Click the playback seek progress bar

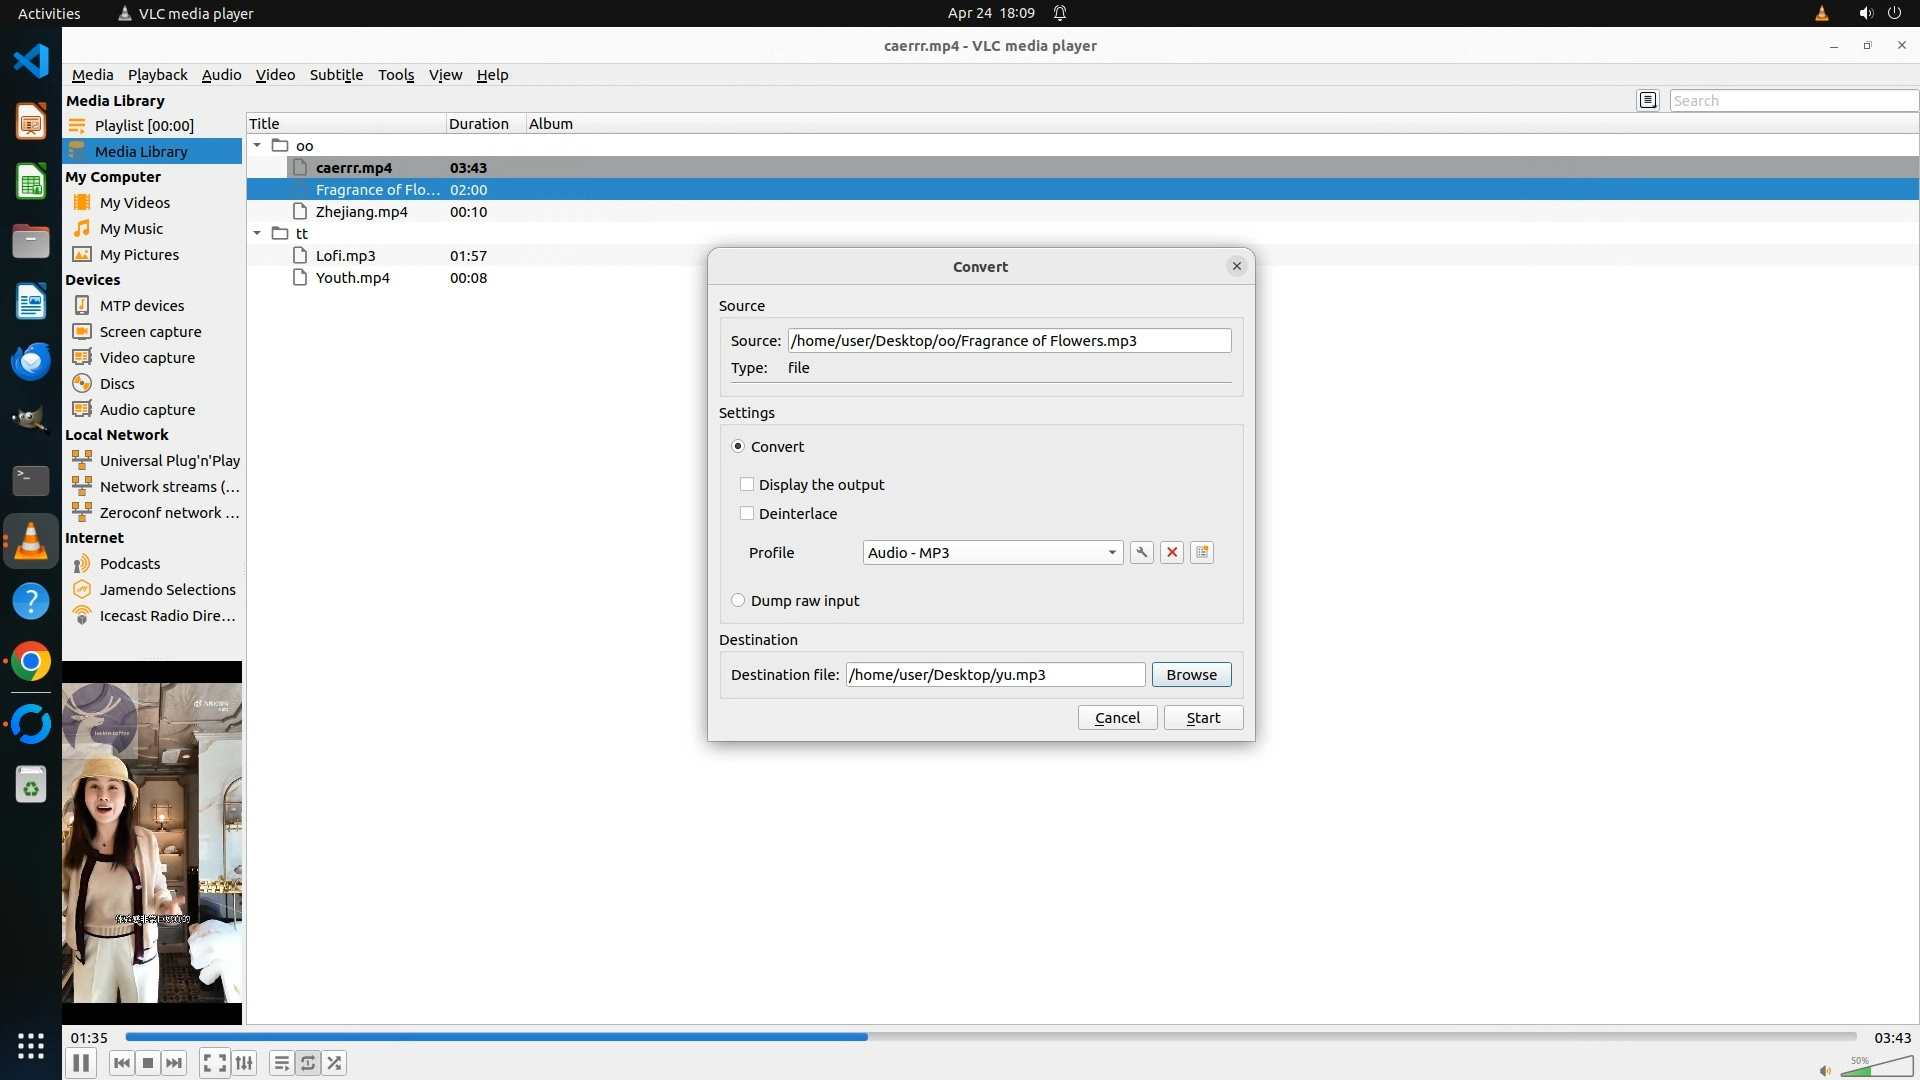pos(990,1037)
